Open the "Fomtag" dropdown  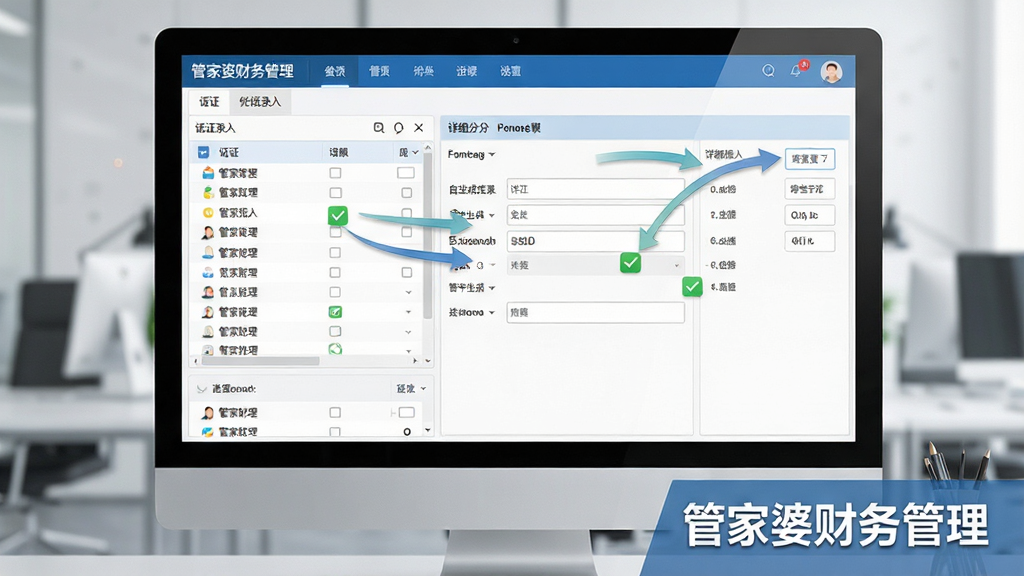[x=472, y=155]
